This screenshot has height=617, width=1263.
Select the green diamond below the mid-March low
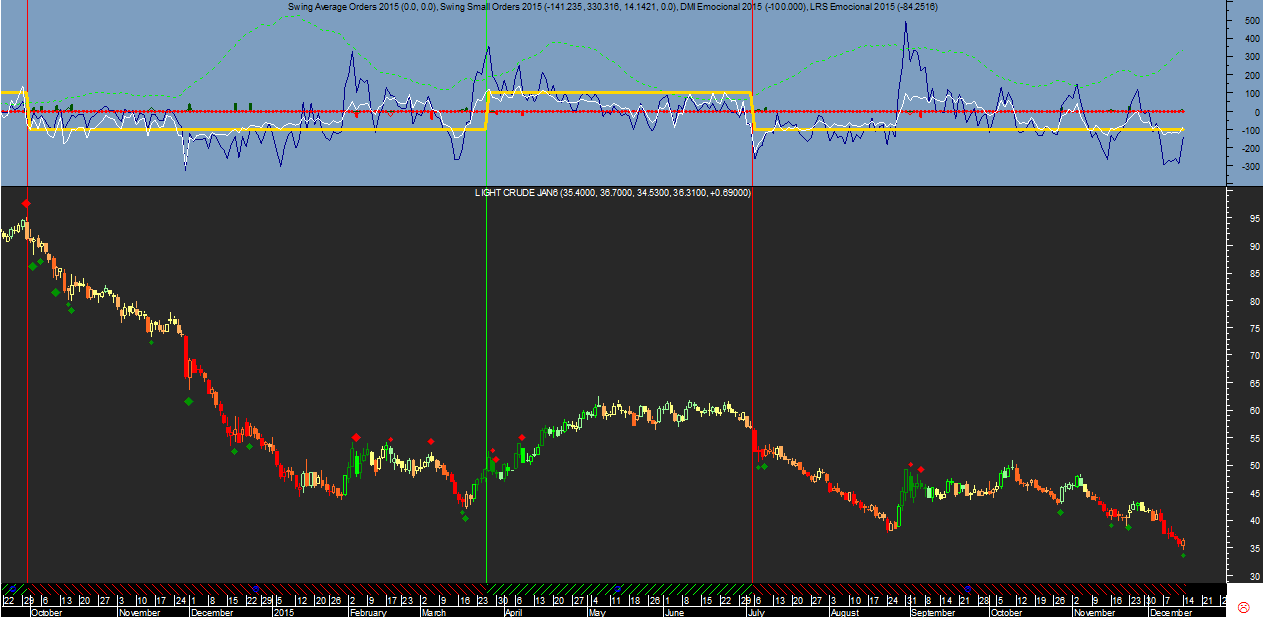coord(465,518)
